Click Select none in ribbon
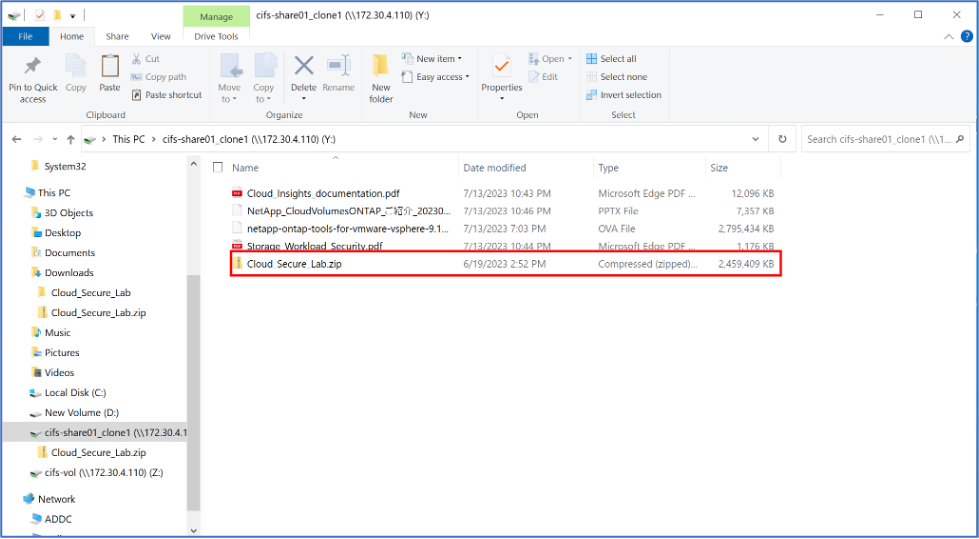The width and height of the screenshot is (979, 539). coord(616,77)
